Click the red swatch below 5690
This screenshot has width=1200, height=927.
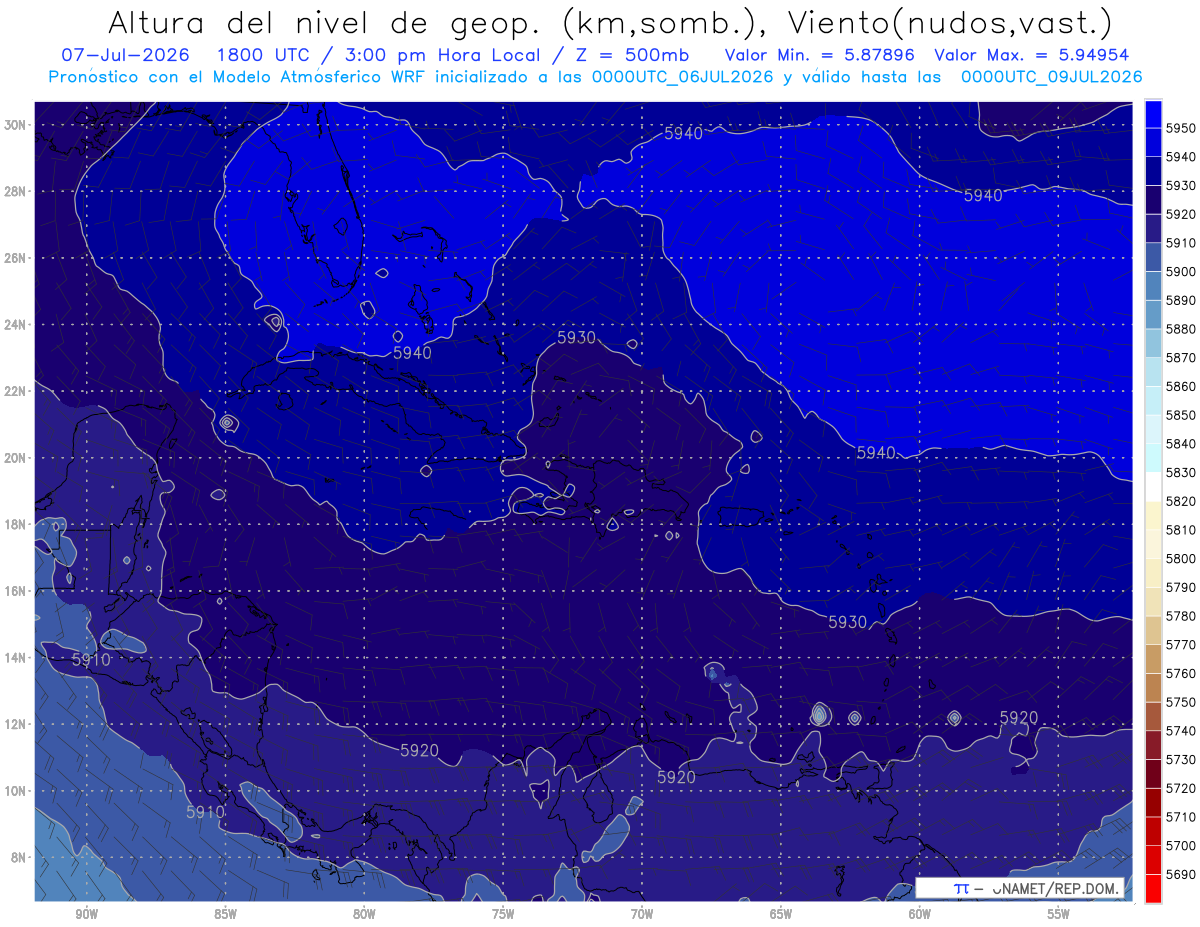(1153, 888)
